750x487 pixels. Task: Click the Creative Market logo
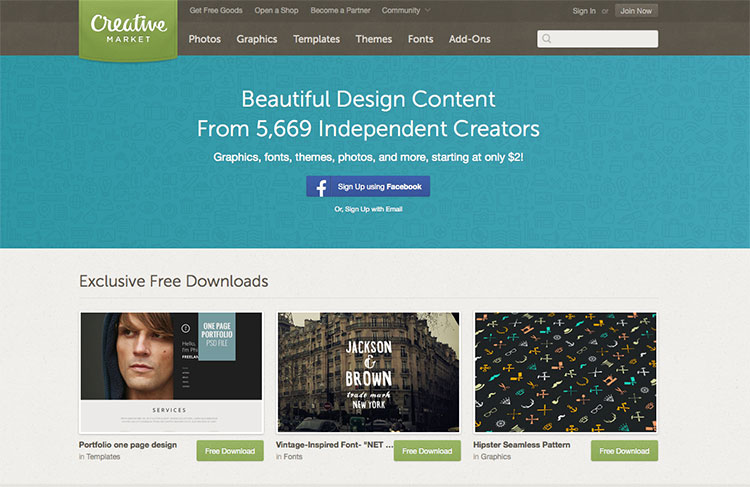tap(128, 29)
